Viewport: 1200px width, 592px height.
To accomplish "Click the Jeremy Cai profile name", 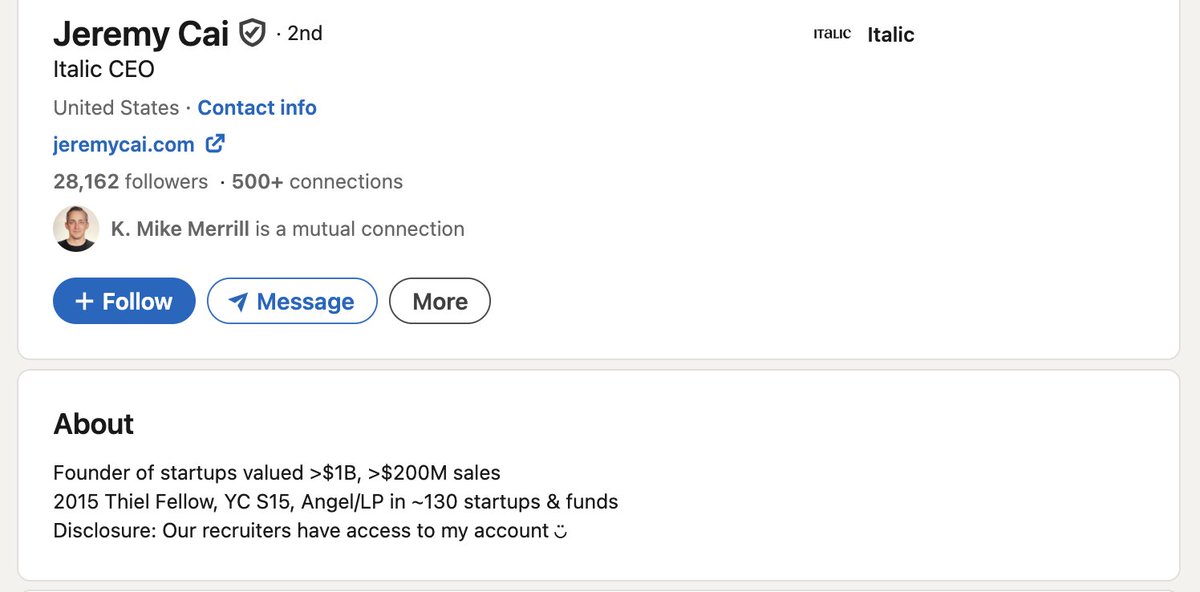I will [x=141, y=33].
